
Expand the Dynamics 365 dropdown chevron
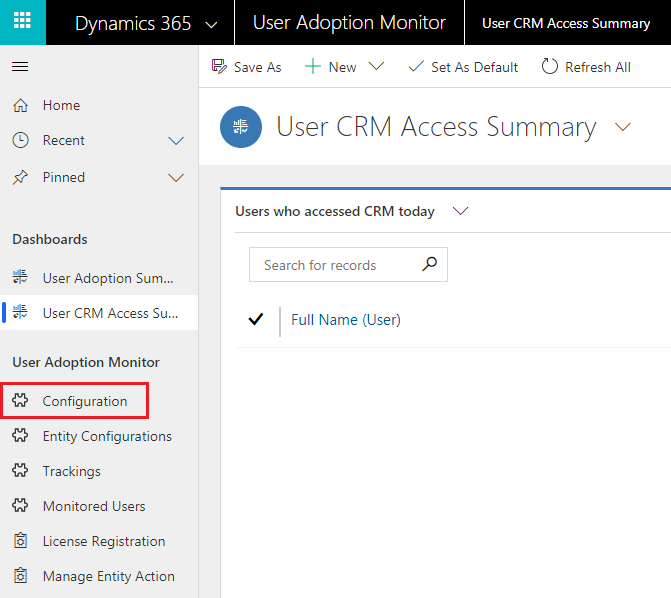pos(211,25)
